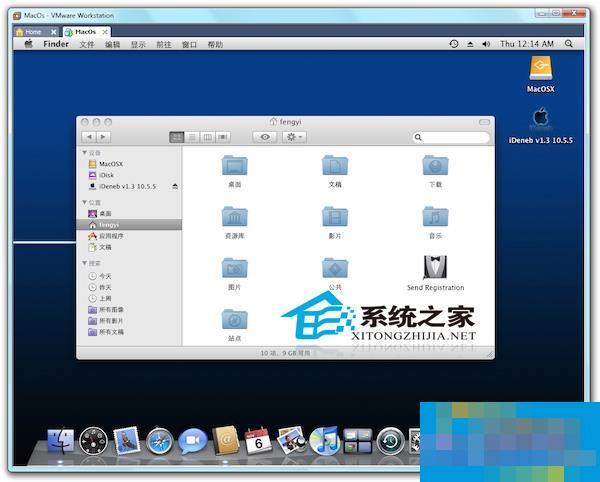Switch to column view in Finder toolbar
The width and height of the screenshot is (600, 482).
coord(207,137)
